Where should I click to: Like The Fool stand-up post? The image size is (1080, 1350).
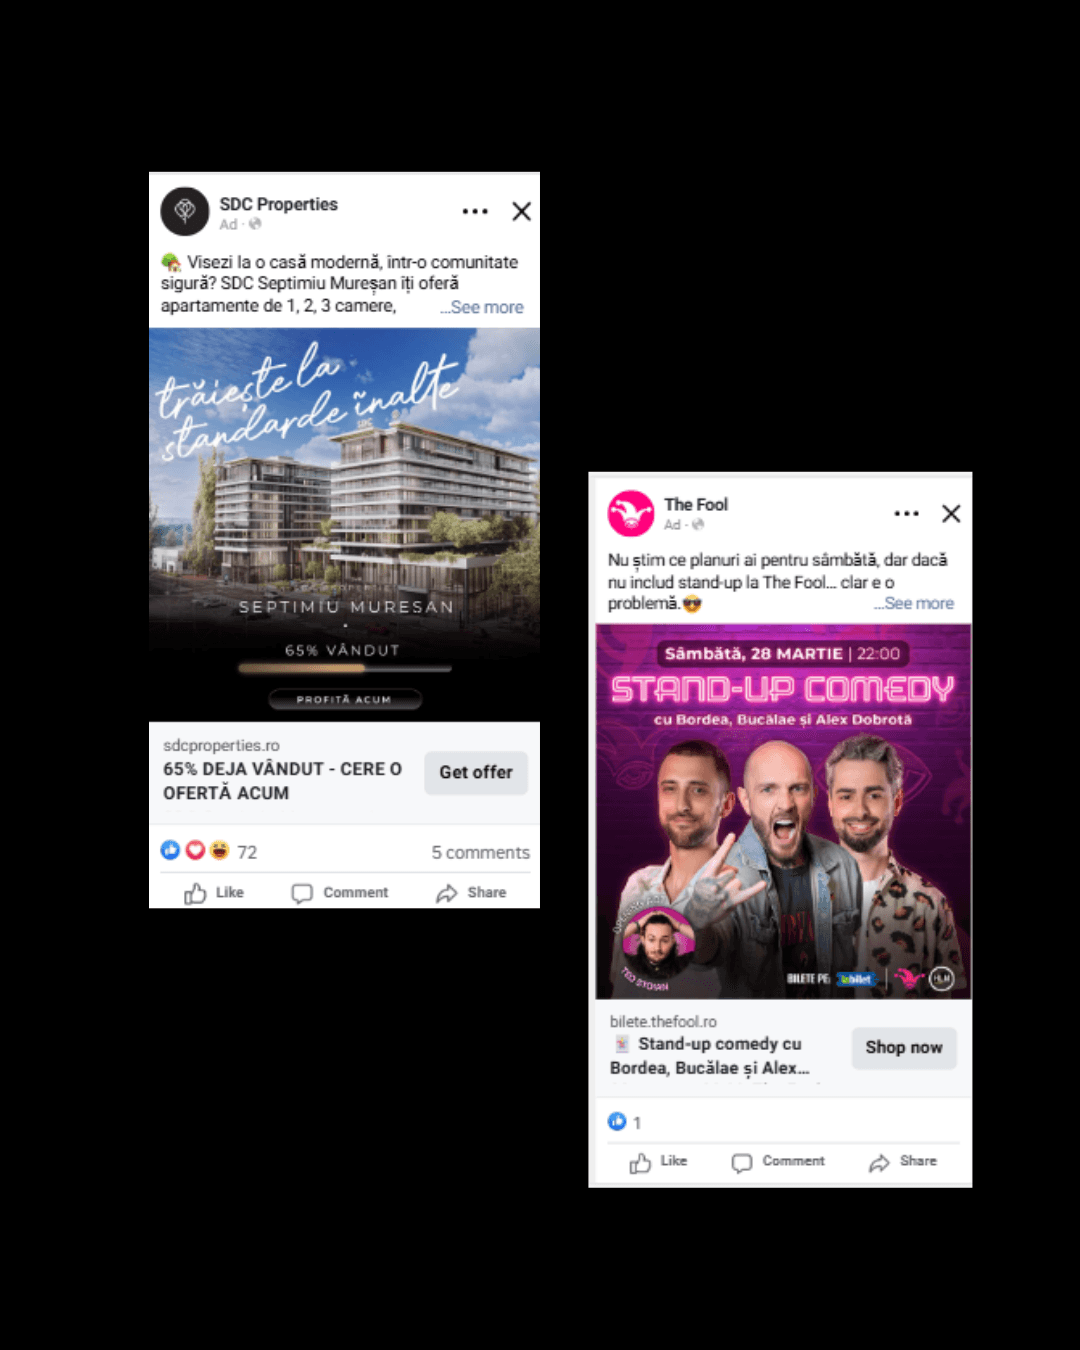click(658, 1161)
